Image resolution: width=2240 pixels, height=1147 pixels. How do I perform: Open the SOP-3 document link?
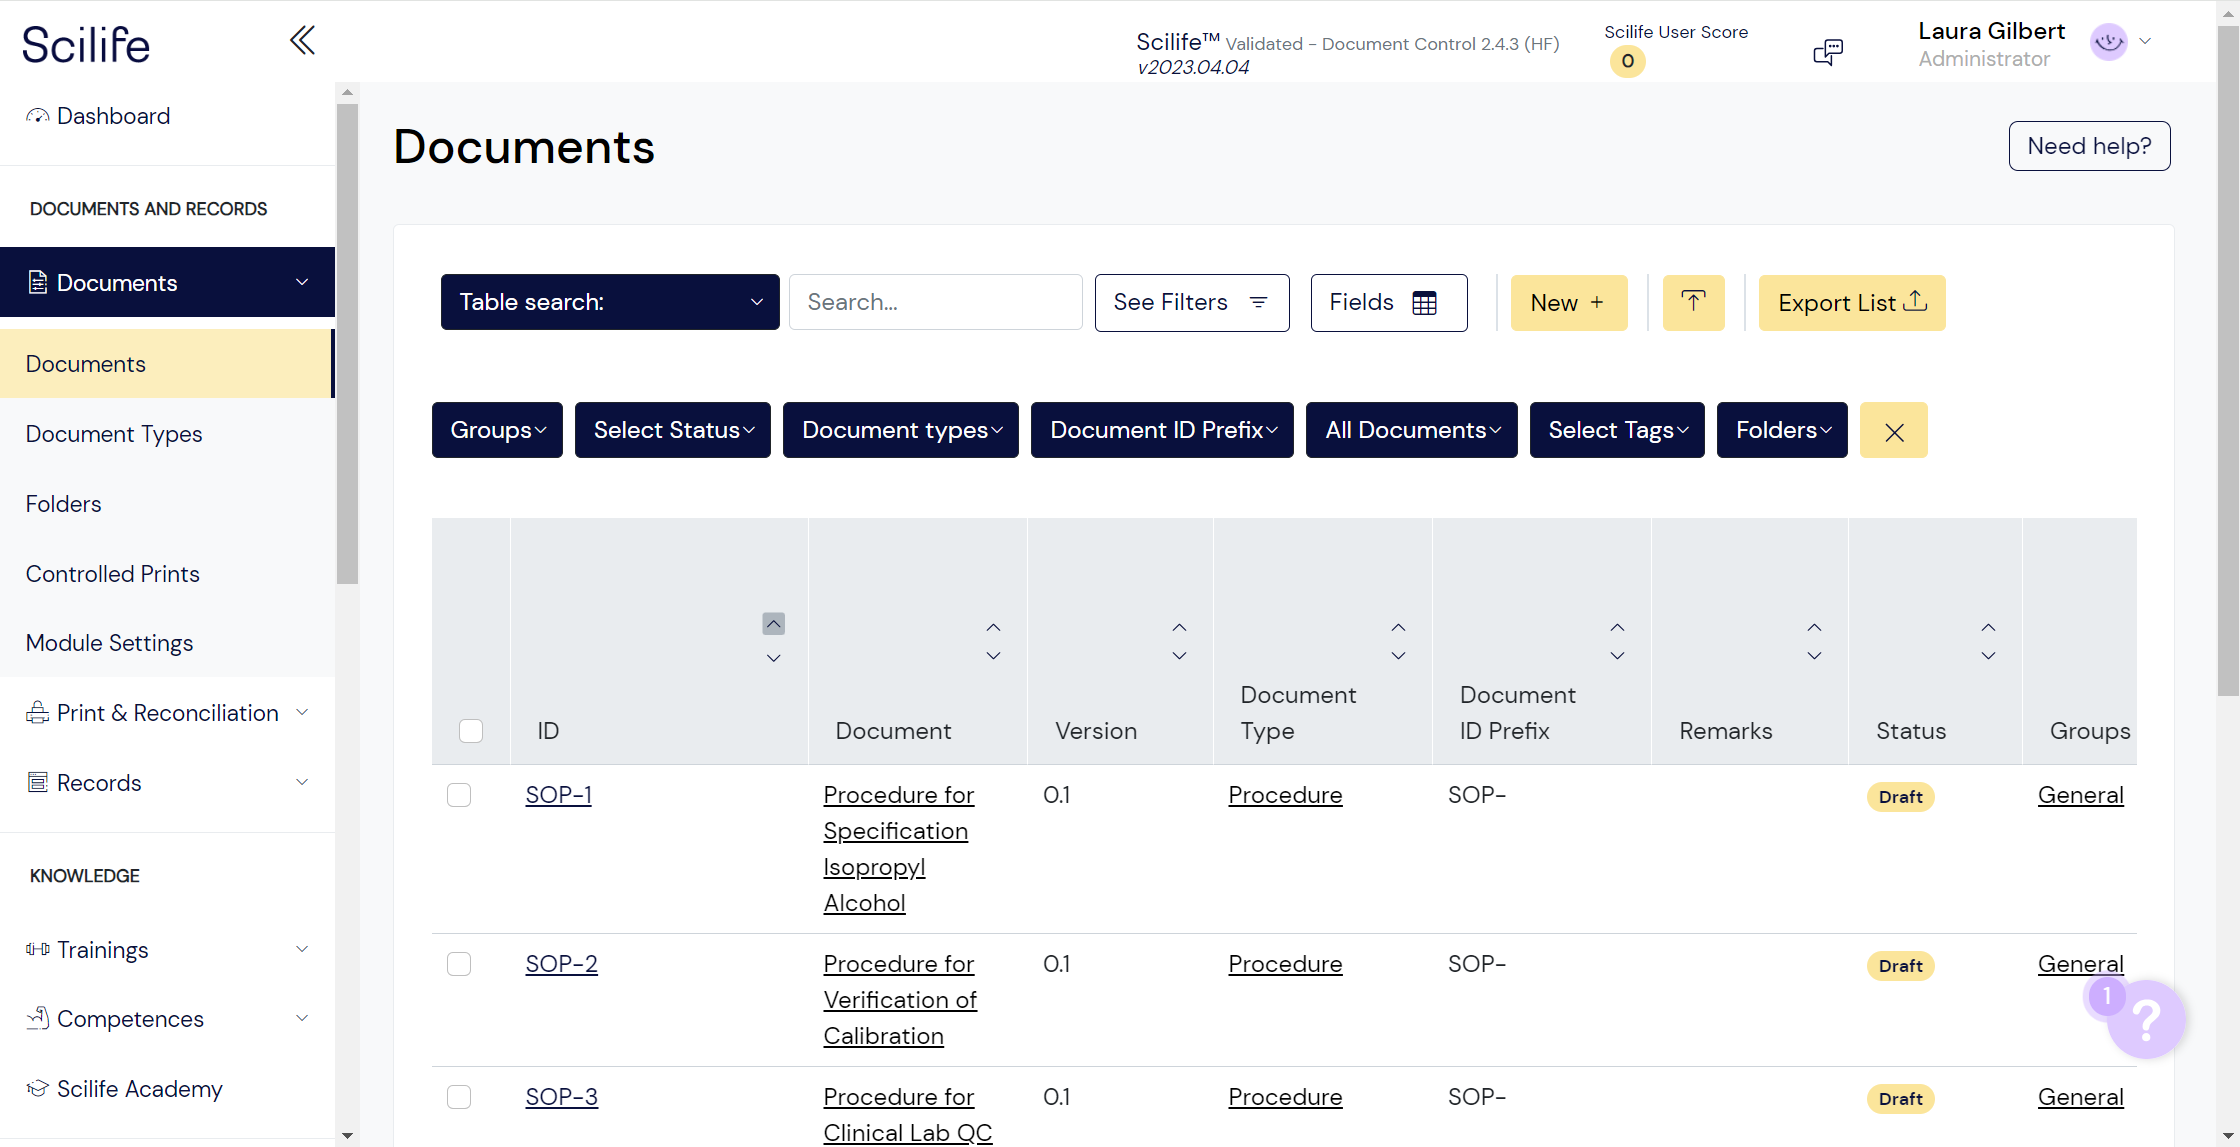point(561,1097)
